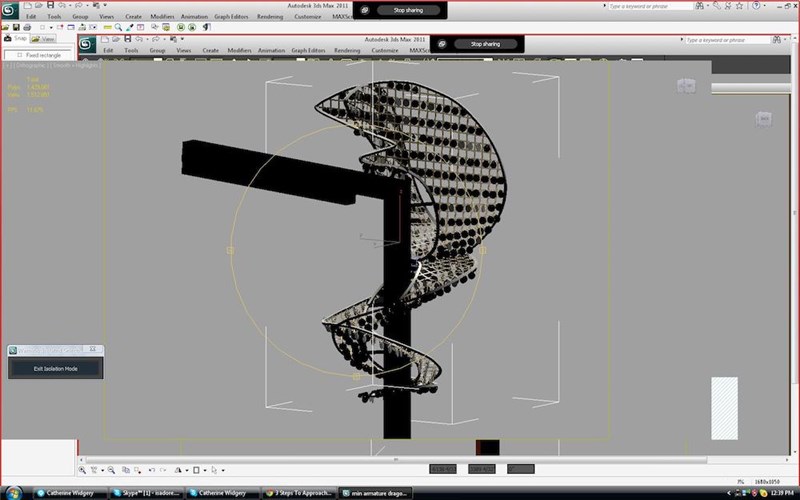
Task: Open the pointer tool dropdown at bottom
Action: coord(223,470)
